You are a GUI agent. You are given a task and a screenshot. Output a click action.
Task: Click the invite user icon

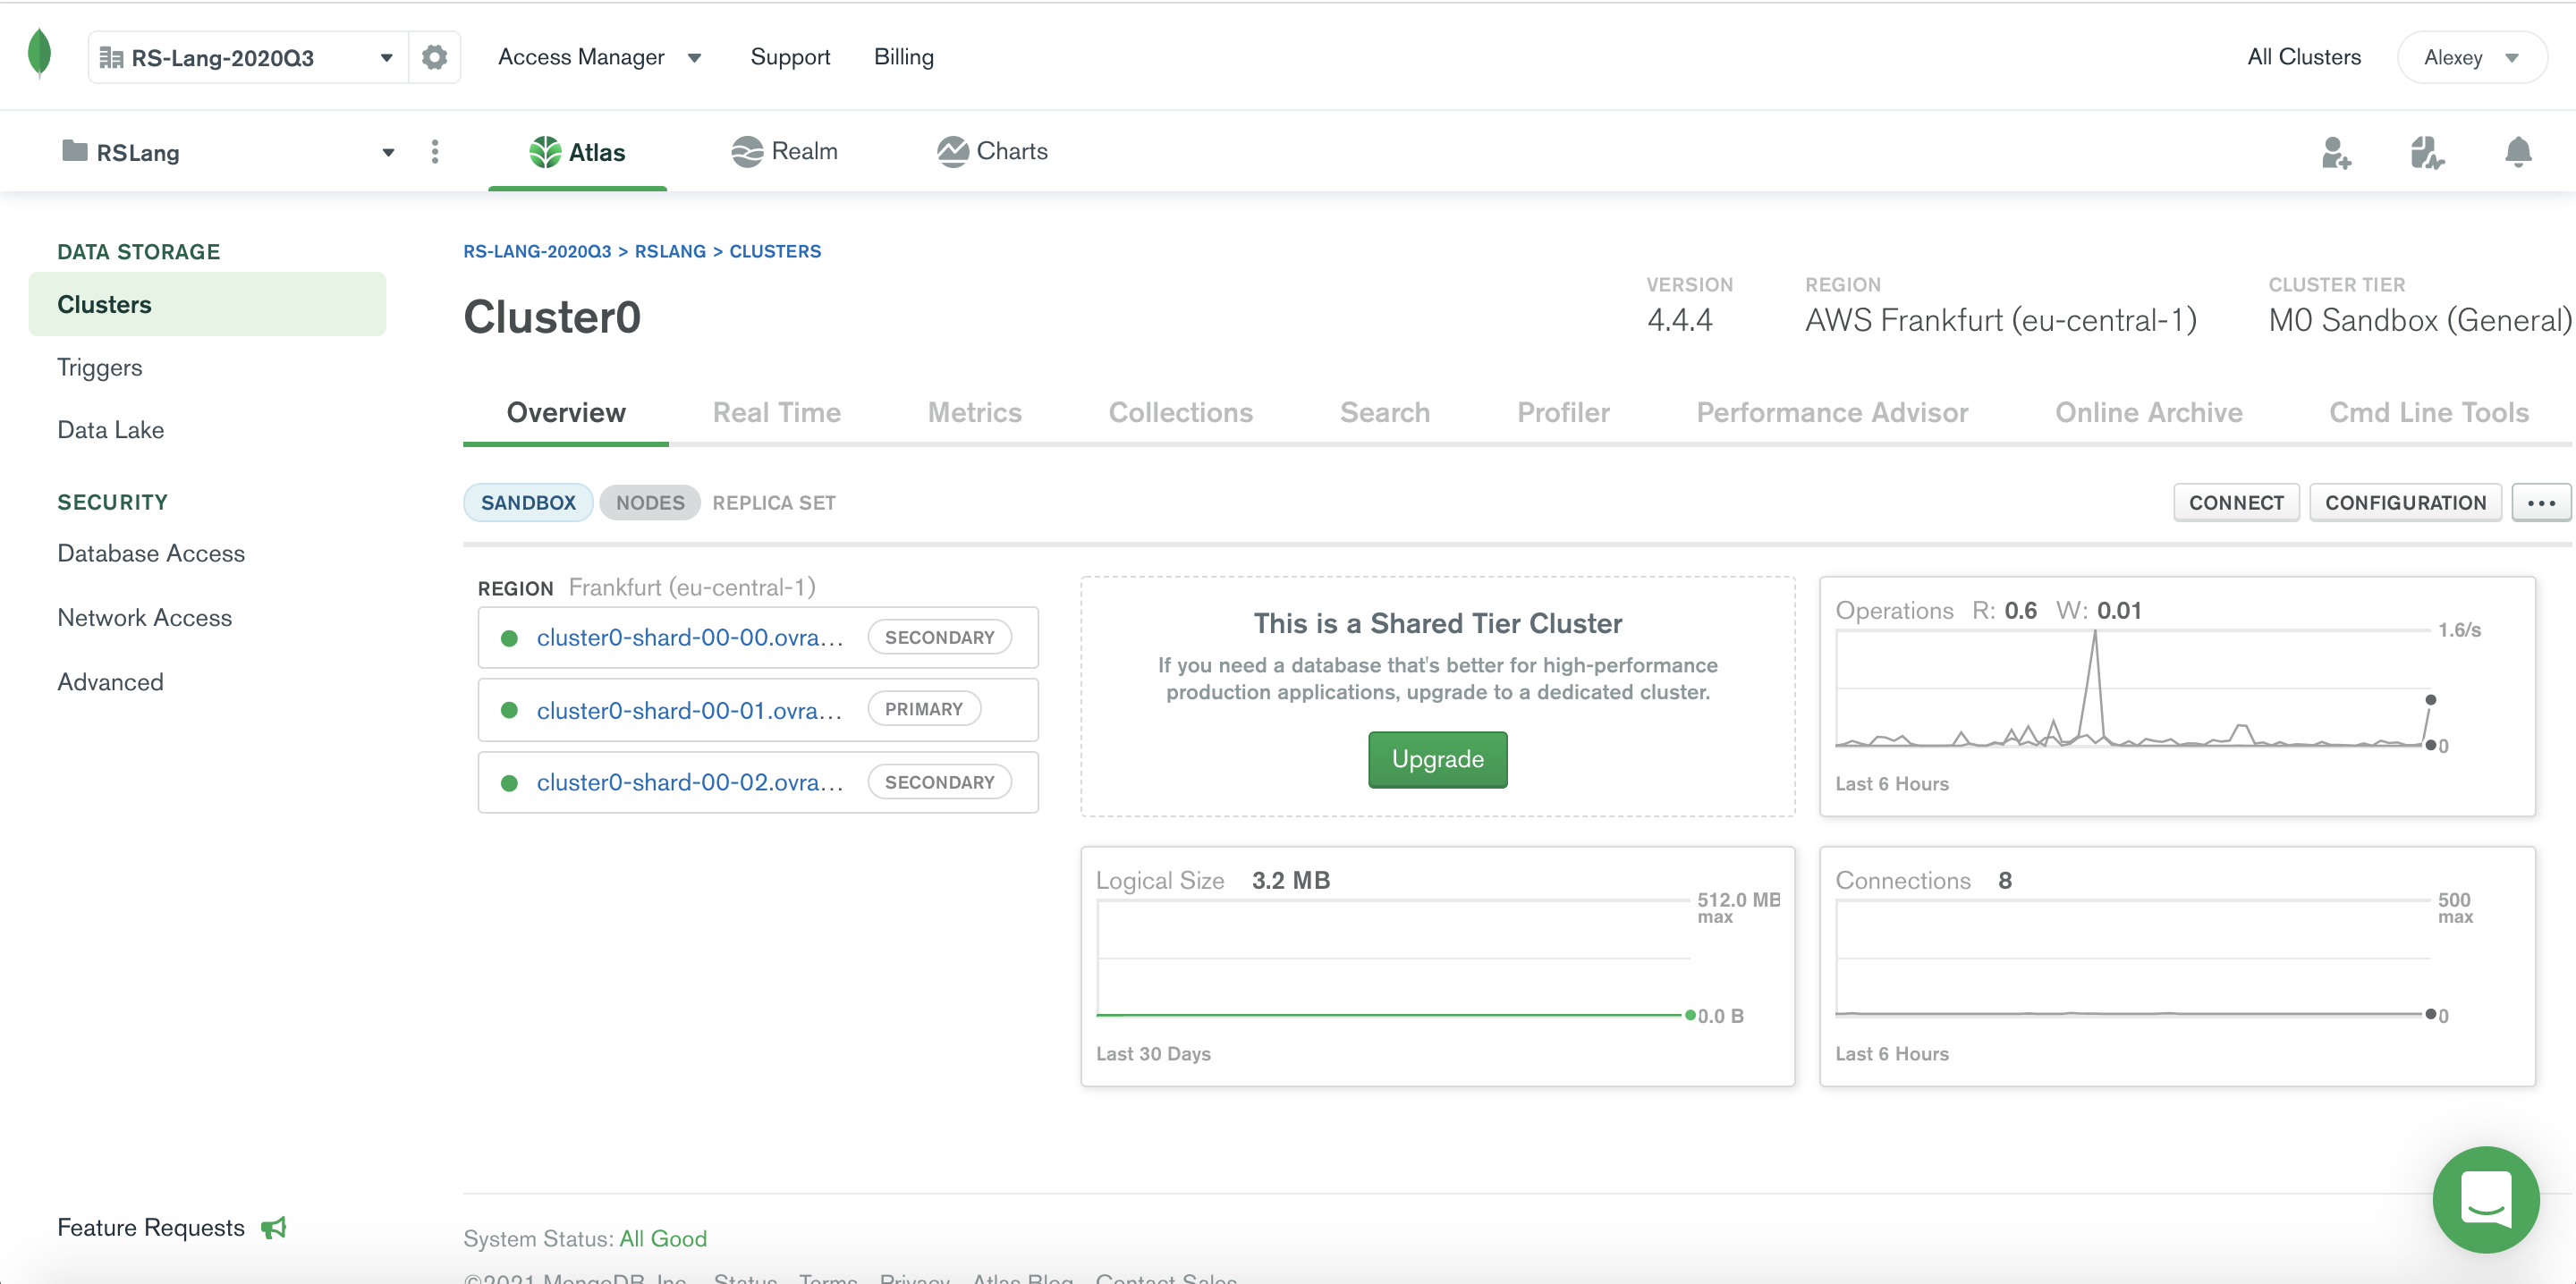[x=2336, y=153]
